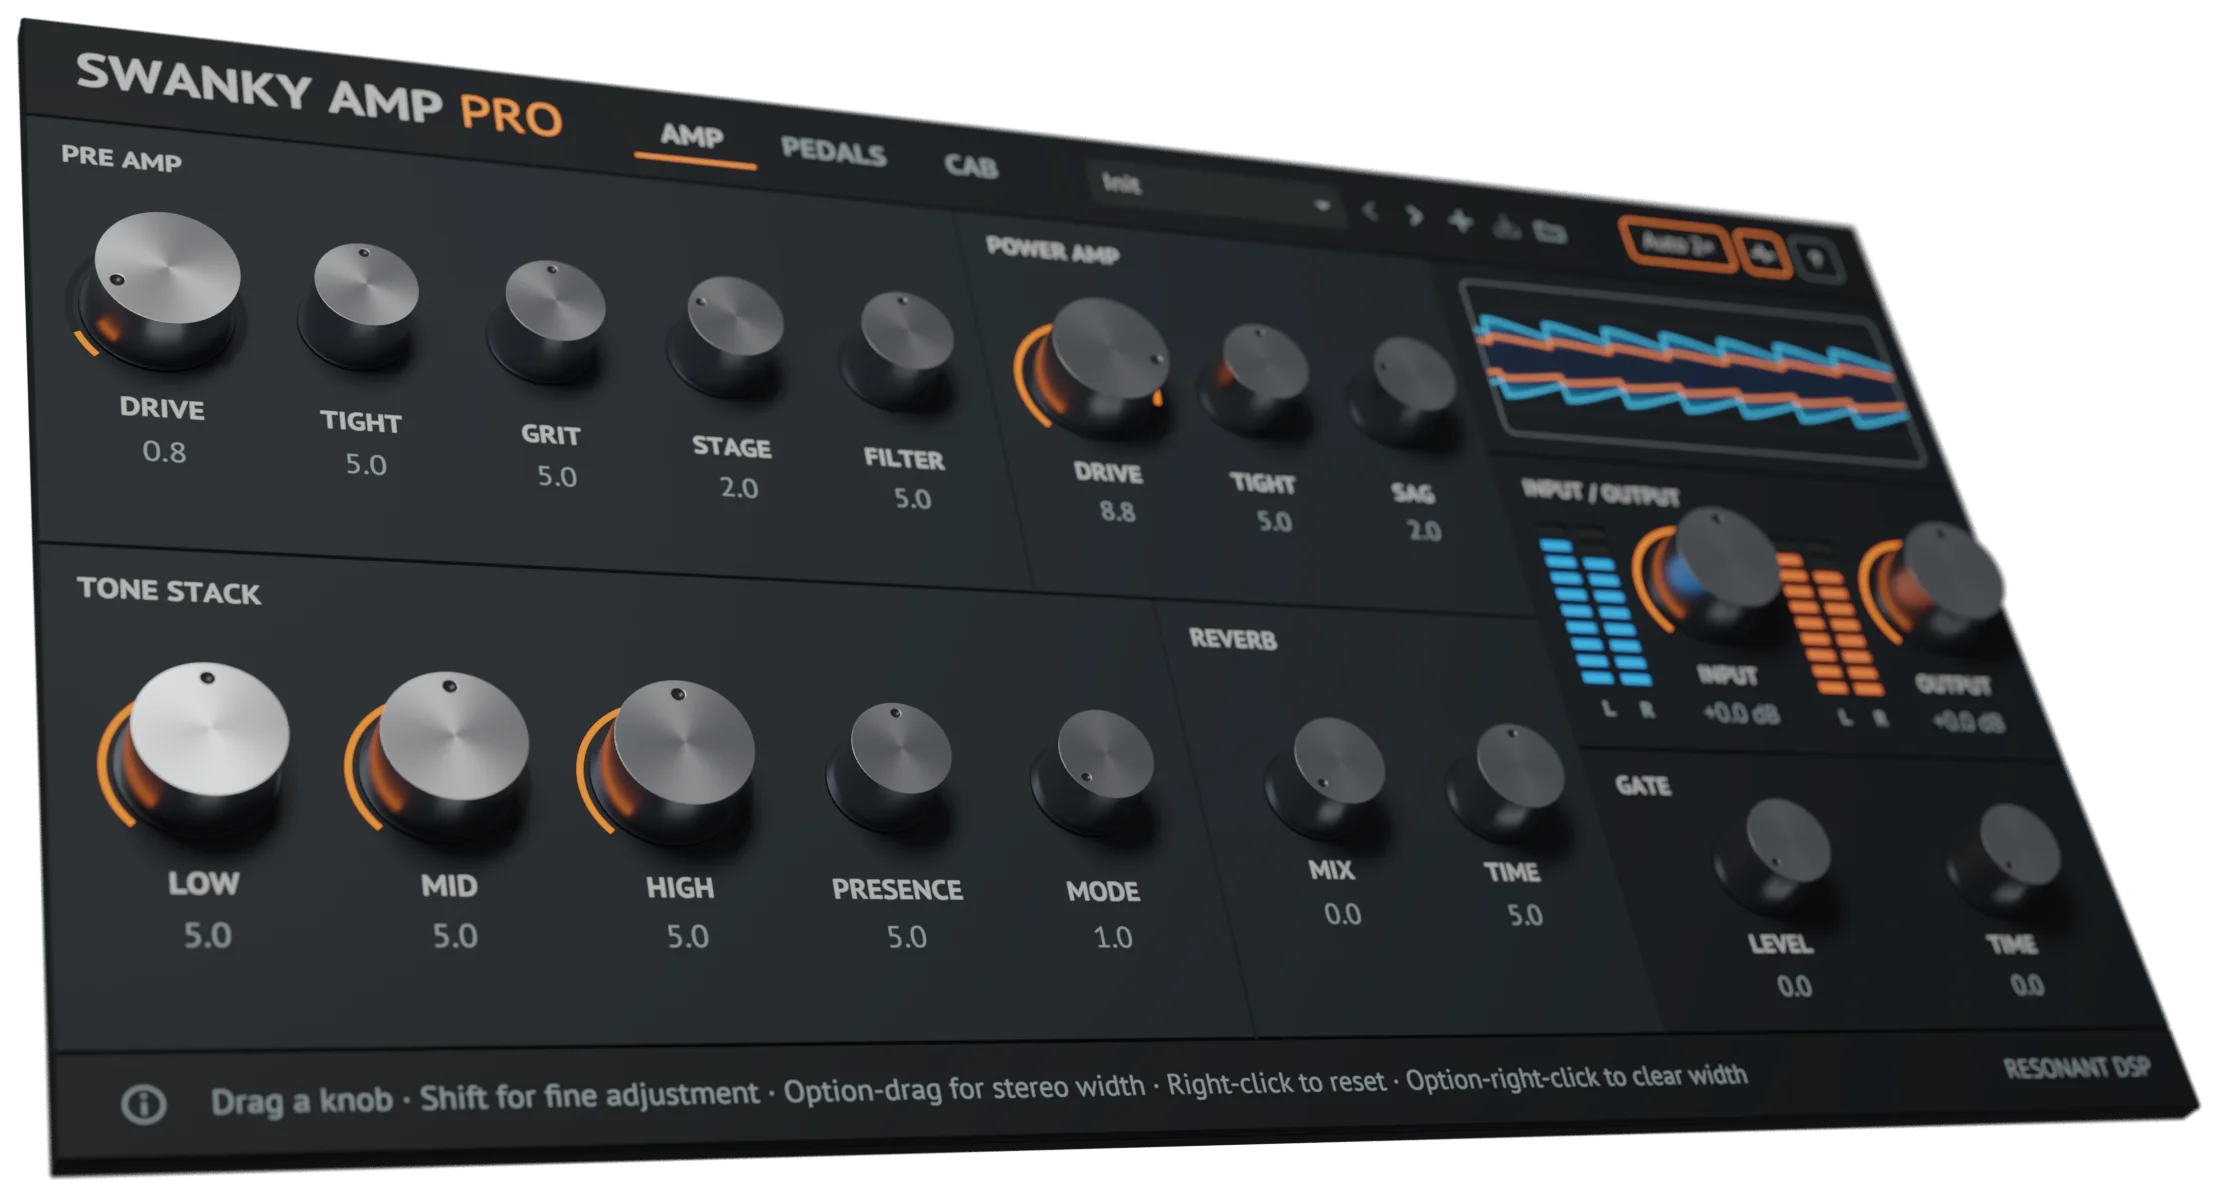This screenshot has width=2219, height=1197.
Task: Click the PRESENCE knob
Action: point(892,765)
